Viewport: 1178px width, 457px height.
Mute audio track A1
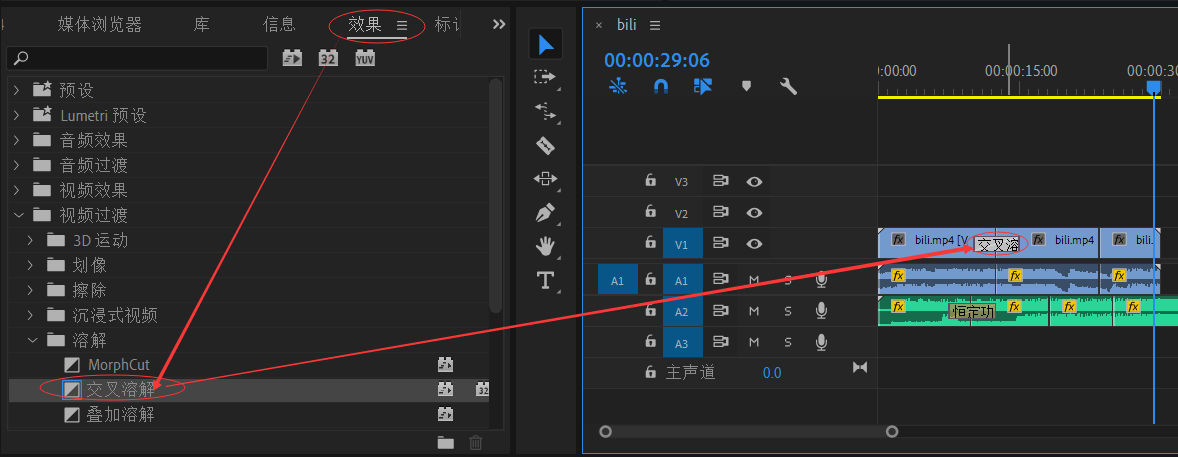[x=754, y=280]
